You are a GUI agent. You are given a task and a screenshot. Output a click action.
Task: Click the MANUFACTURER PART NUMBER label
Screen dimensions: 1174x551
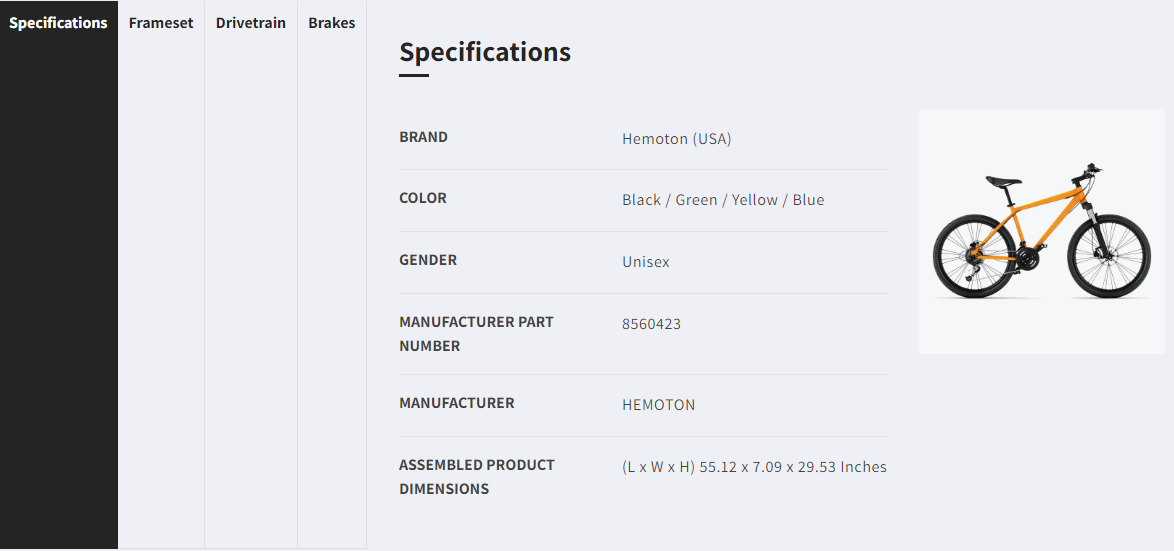[x=475, y=334]
